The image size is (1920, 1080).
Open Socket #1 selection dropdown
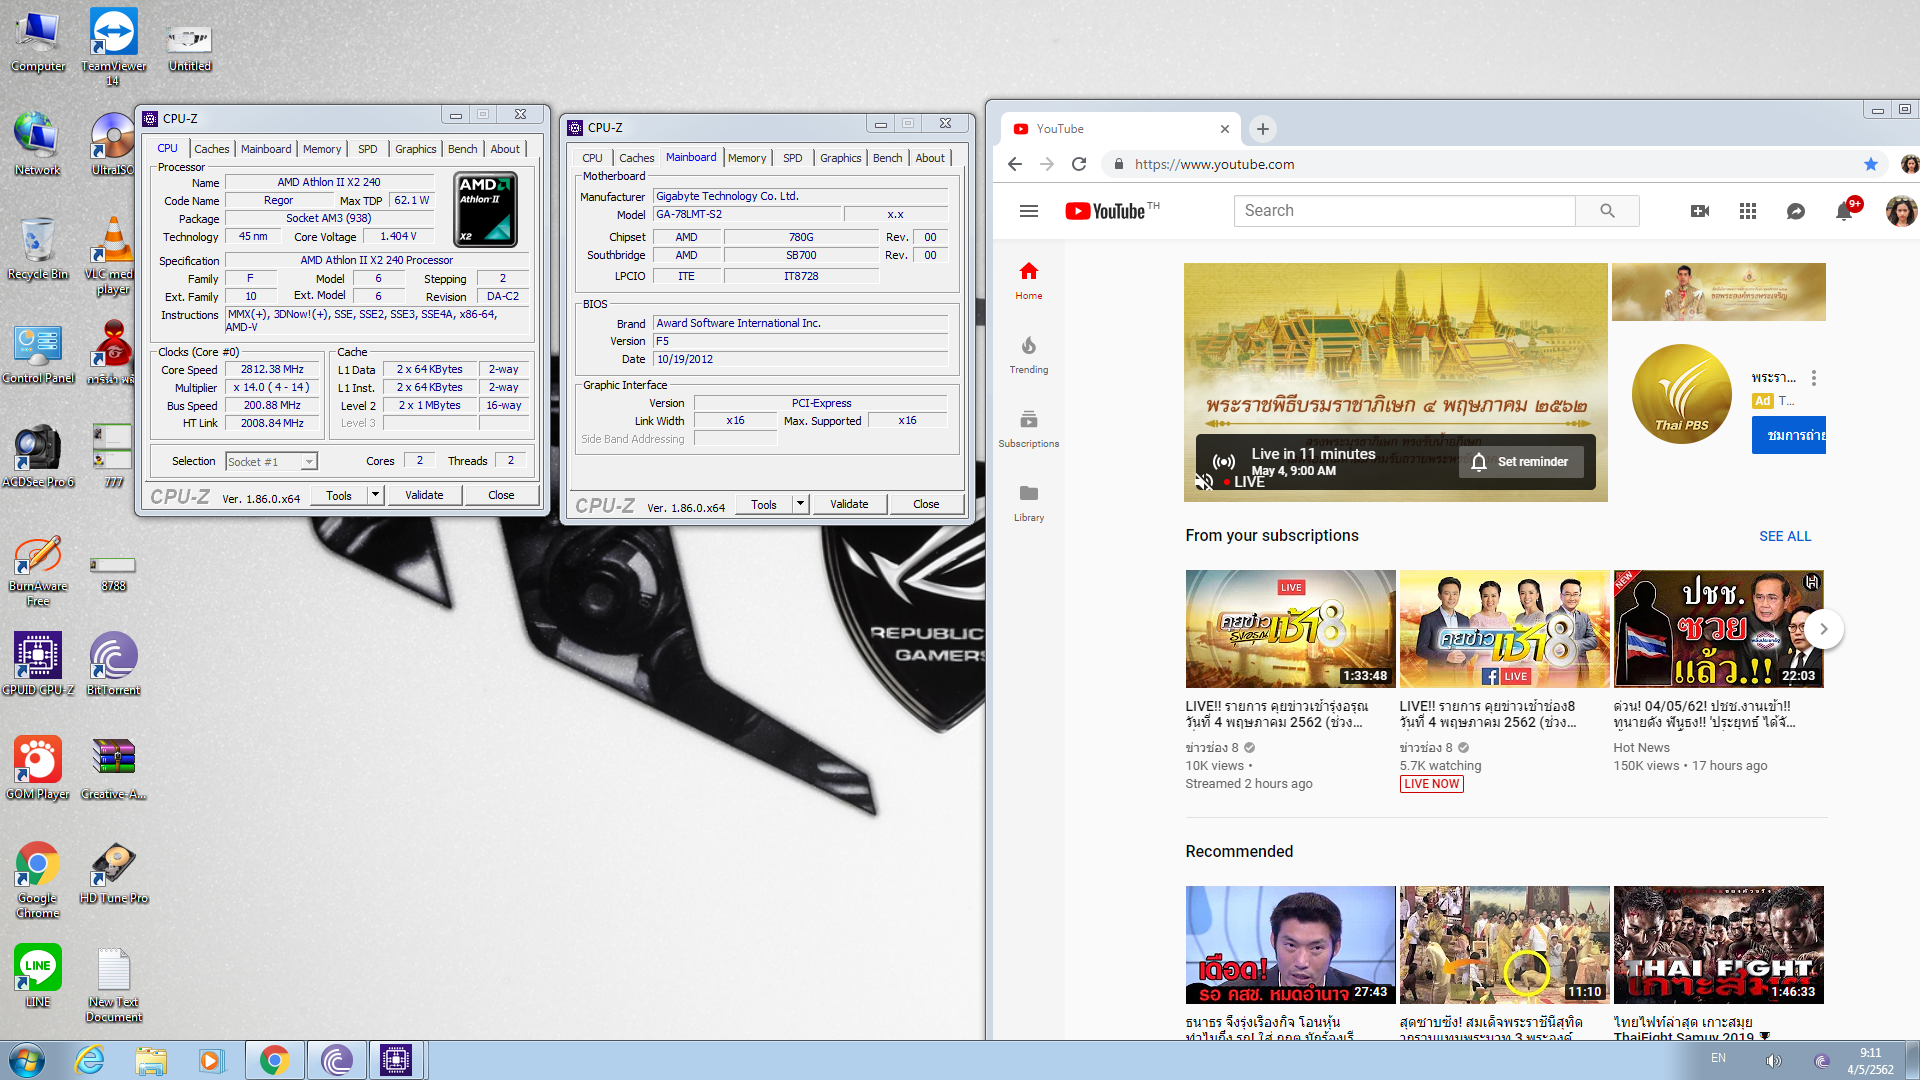pyautogui.click(x=271, y=461)
